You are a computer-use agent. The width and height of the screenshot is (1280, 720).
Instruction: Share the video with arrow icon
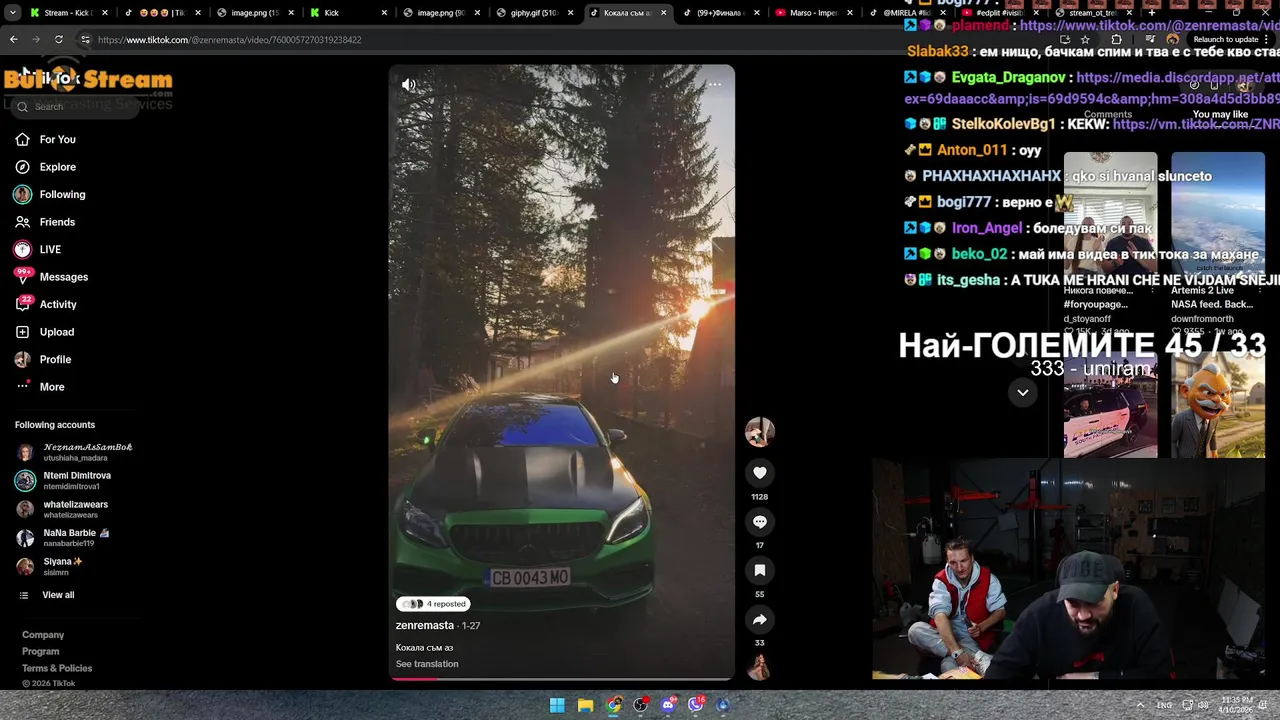760,619
